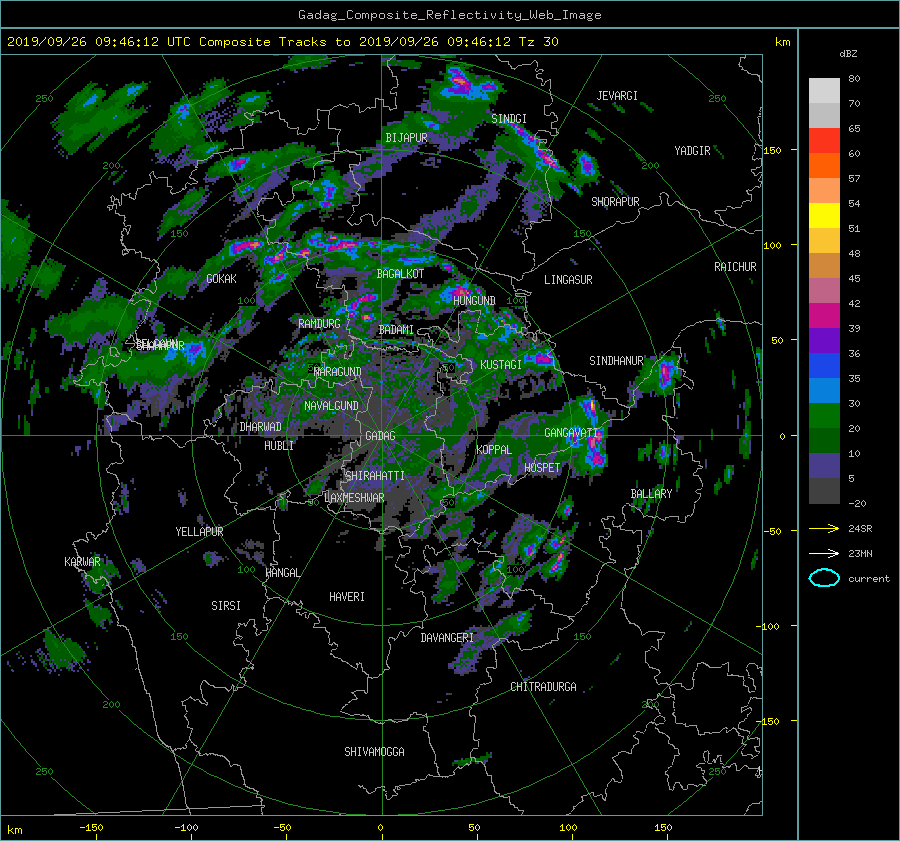Click the HANGAL city label

tap(282, 573)
